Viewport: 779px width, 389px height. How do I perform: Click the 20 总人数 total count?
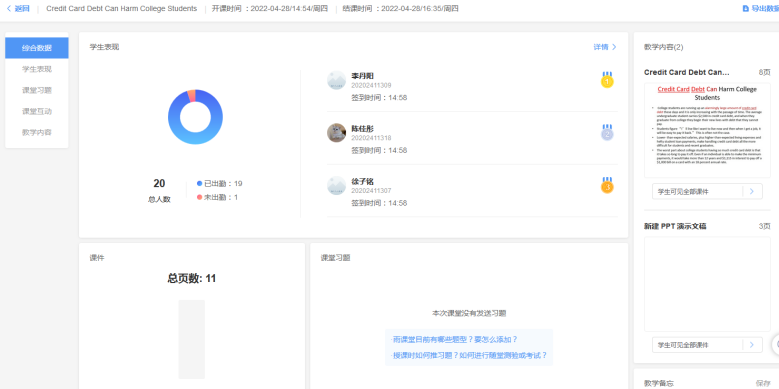[159, 190]
